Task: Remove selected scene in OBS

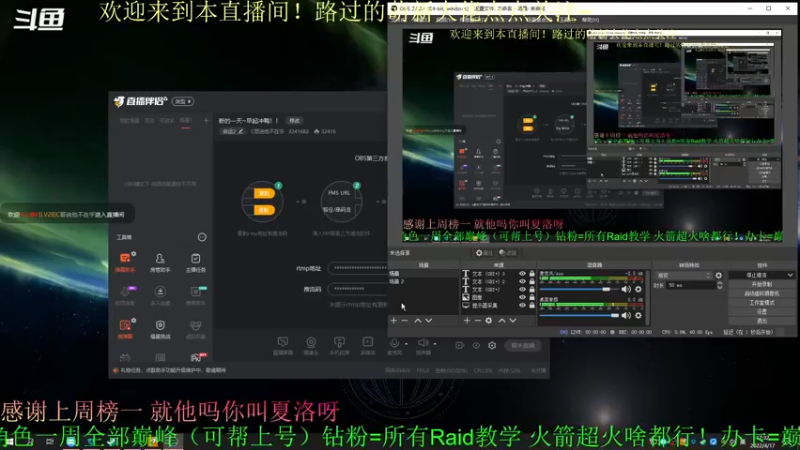Action: point(405,321)
